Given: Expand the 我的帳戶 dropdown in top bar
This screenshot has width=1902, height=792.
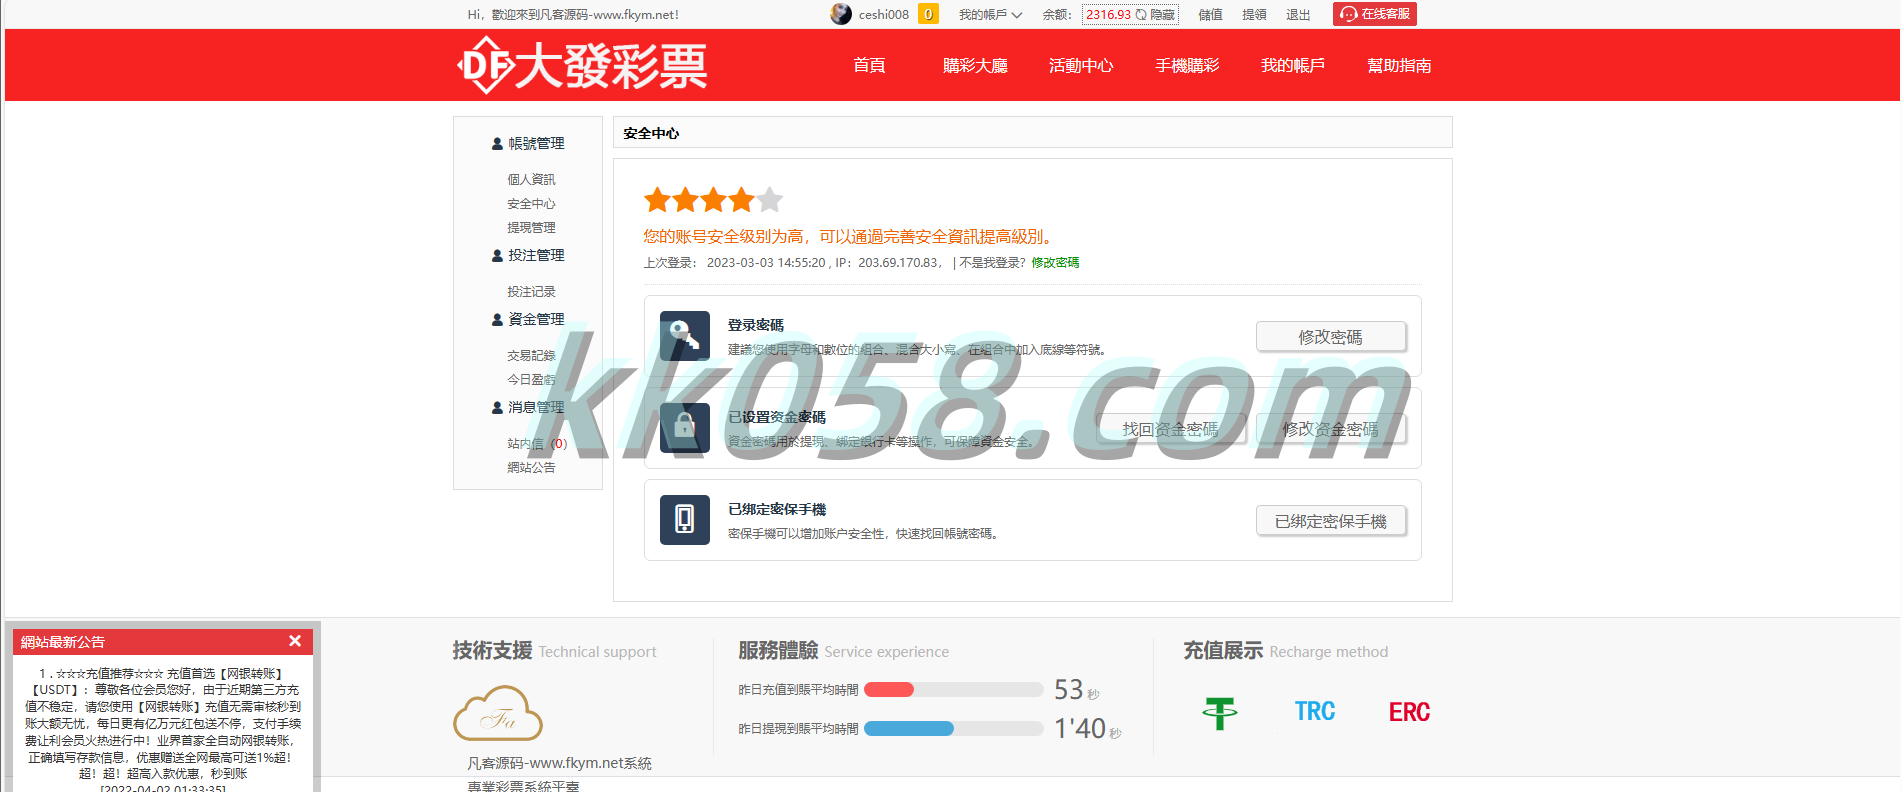Looking at the screenshot, I should tap(990, 15).
